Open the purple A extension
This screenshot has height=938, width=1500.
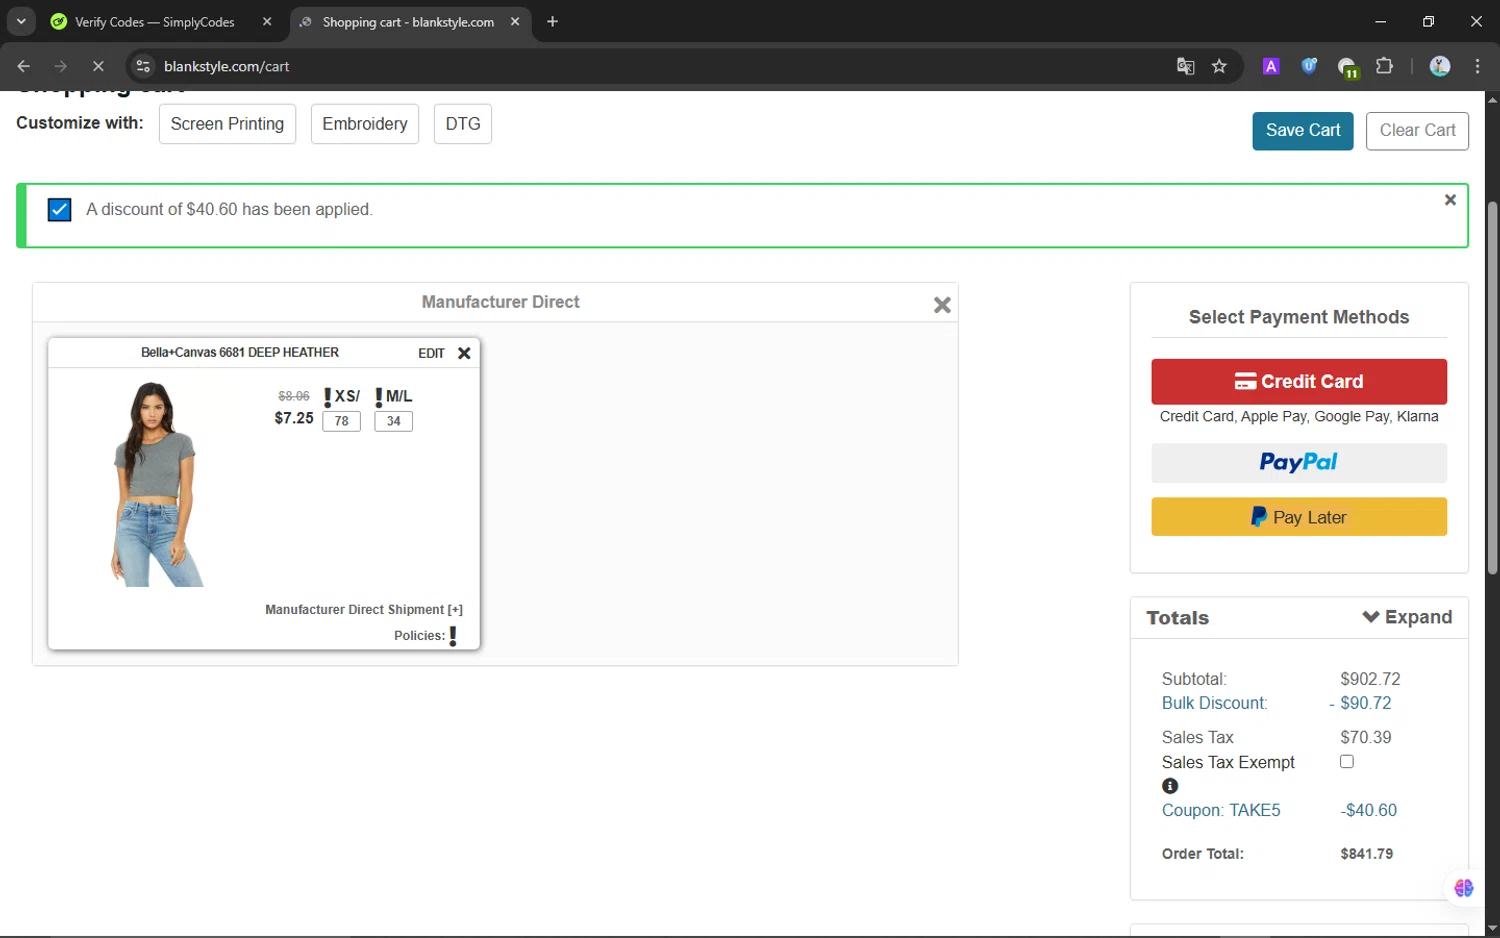point(1271,66)
